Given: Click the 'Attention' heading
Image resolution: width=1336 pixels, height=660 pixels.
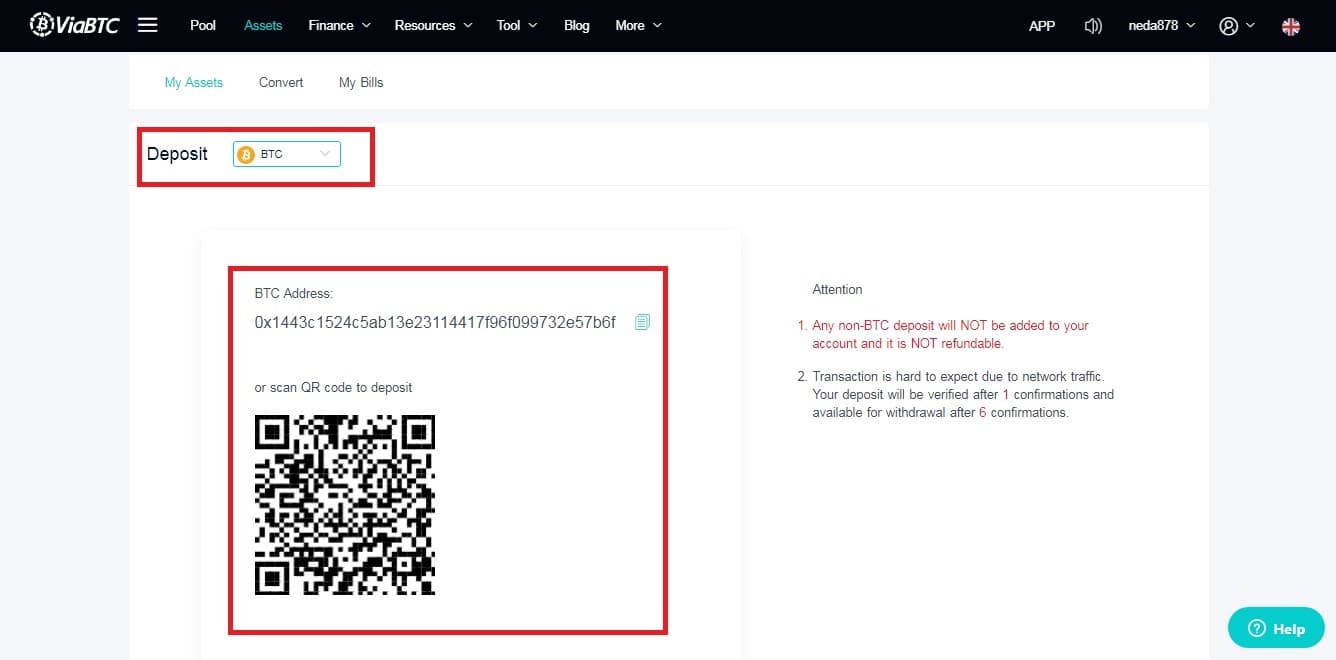Looking at the screenshot, I should click(x=837, y=289).
